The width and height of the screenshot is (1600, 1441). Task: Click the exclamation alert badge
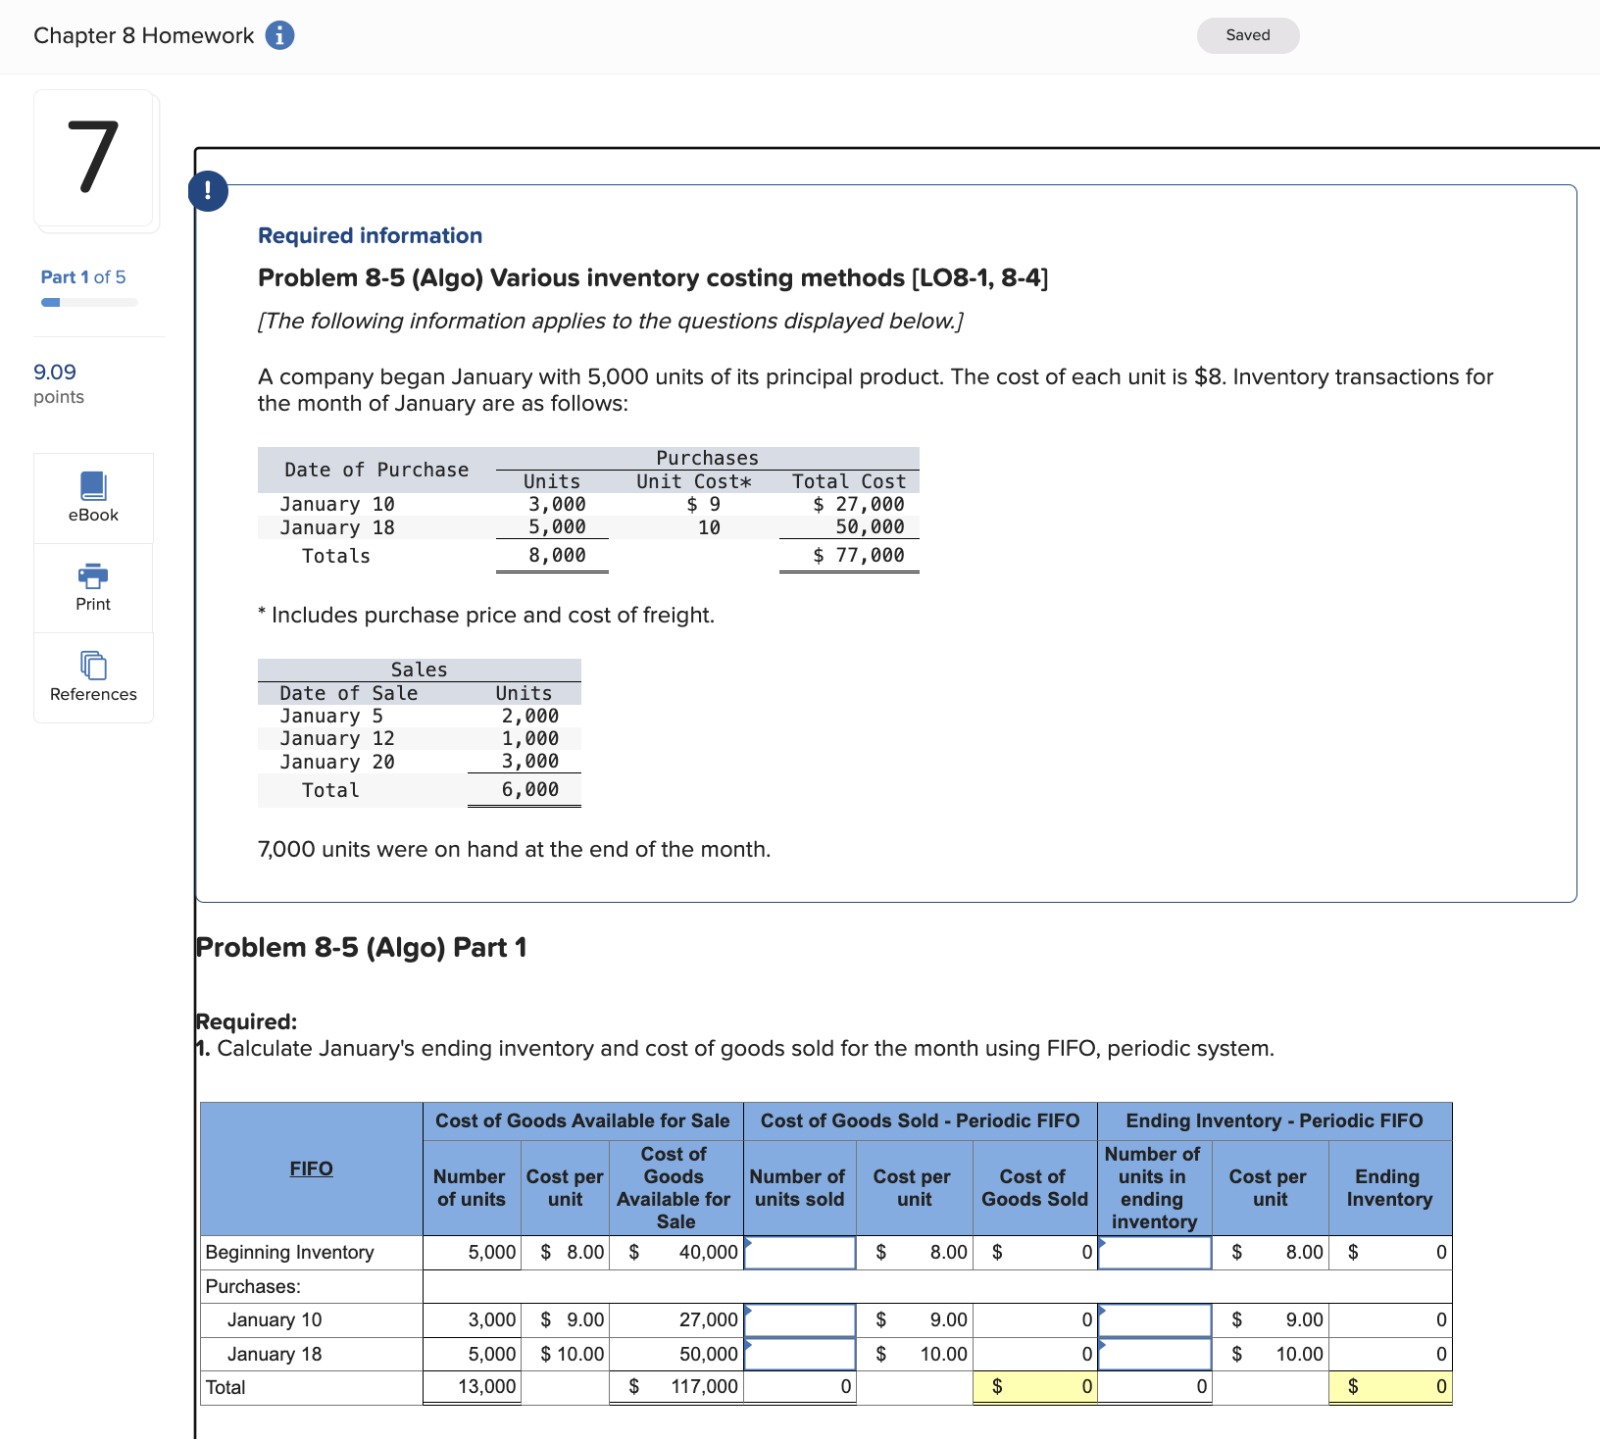(x=207, y=191)
